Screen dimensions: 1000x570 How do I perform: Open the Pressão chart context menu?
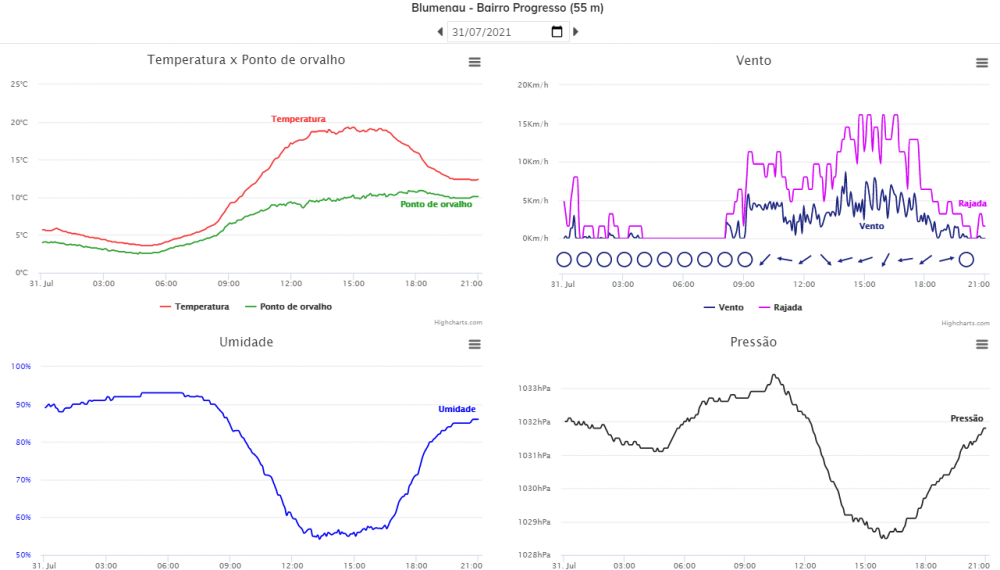982,344
